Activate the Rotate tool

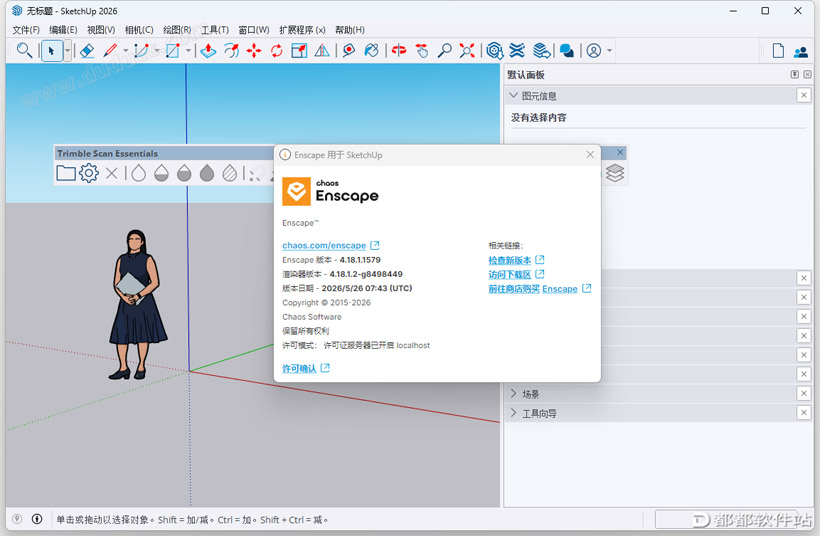pyautogui.click(x=277, y=51)
